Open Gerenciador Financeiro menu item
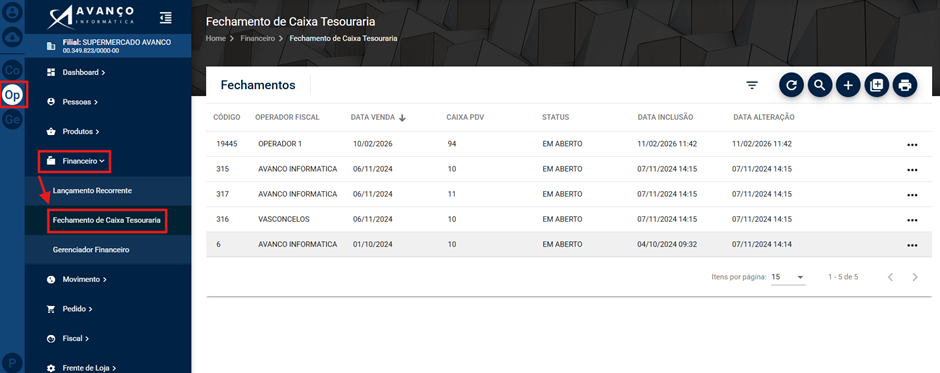 tap(91, 249)
